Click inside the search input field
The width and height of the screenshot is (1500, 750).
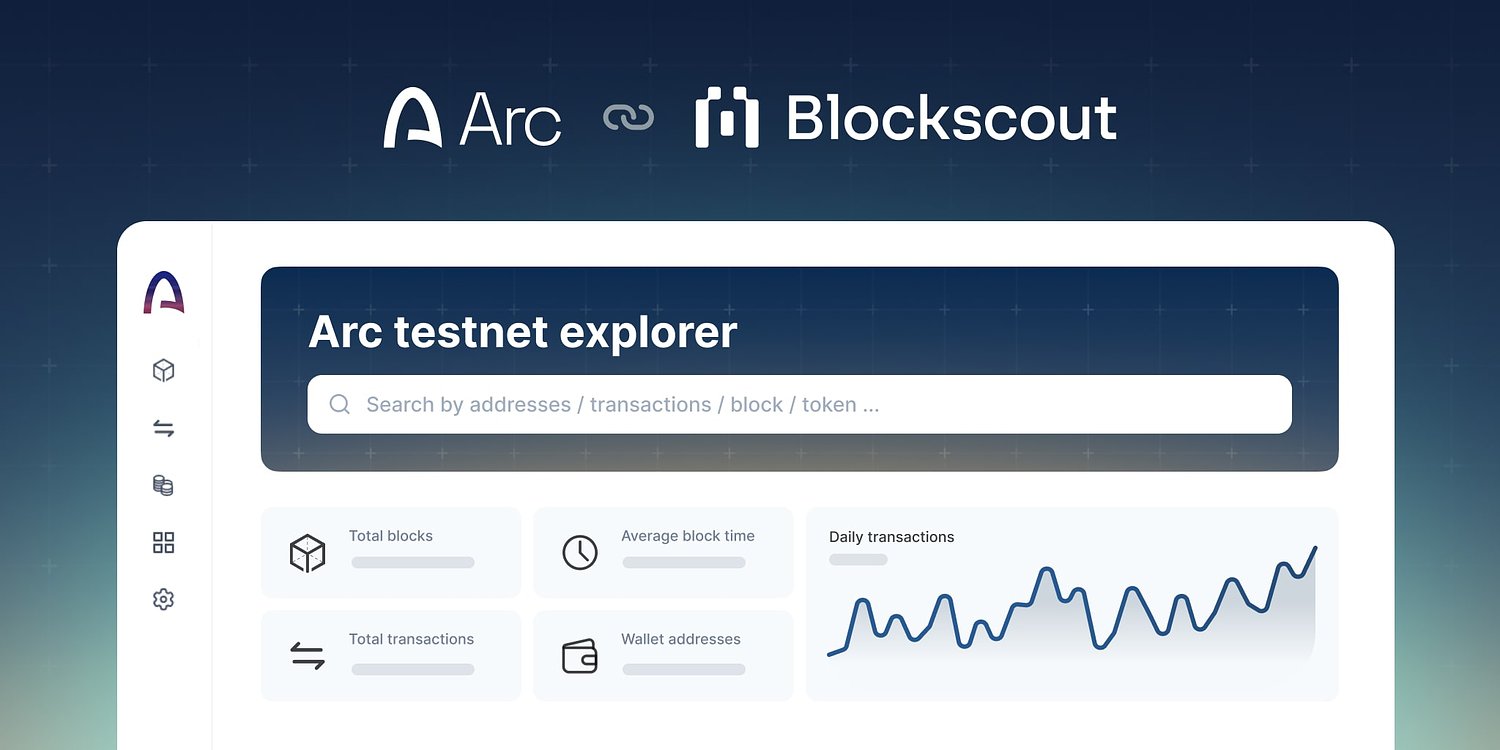click(x=700, y=404)
